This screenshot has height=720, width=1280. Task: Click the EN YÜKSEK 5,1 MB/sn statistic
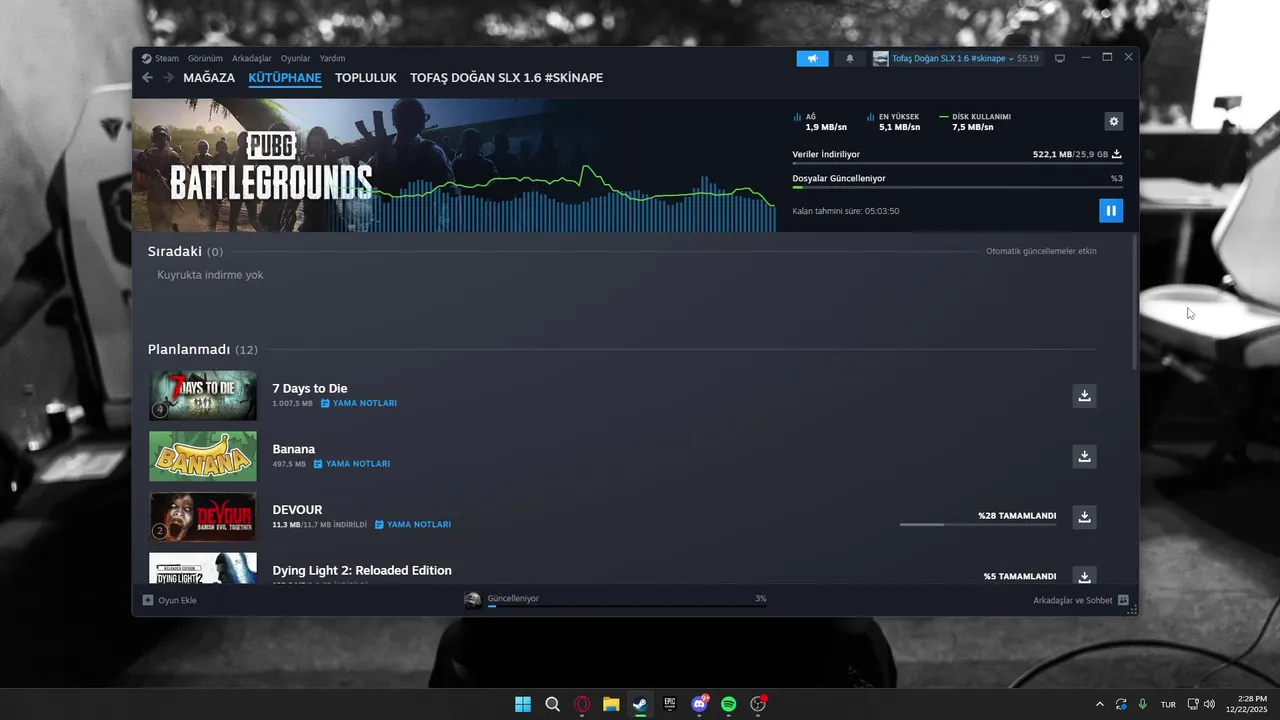click(x=894, y=122)
